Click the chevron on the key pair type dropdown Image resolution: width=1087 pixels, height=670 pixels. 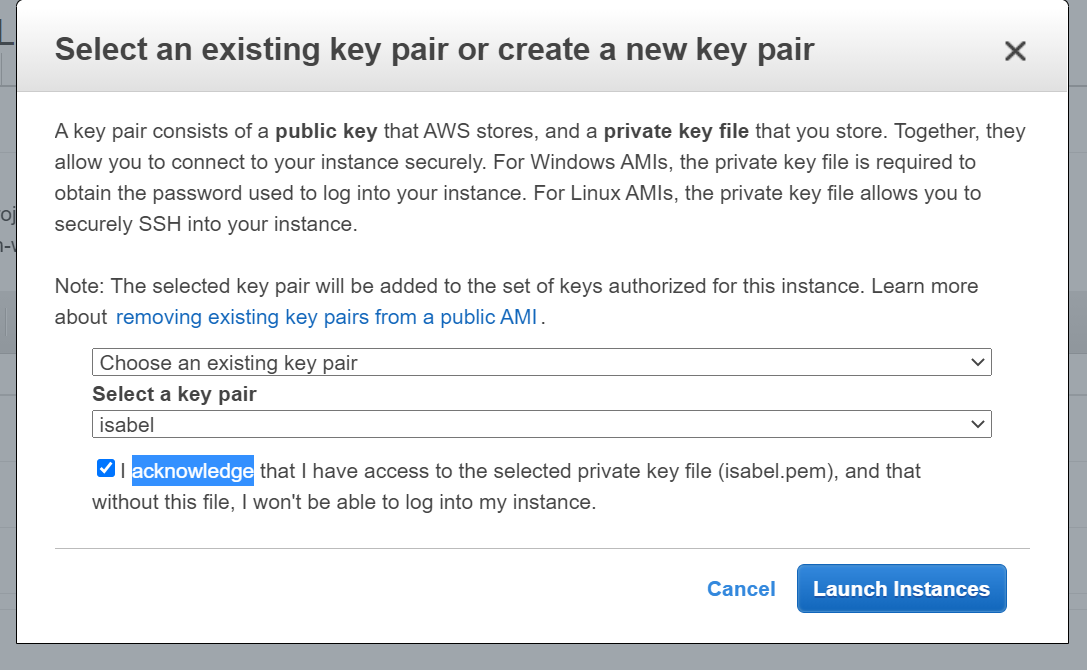[x=978, y=361]
